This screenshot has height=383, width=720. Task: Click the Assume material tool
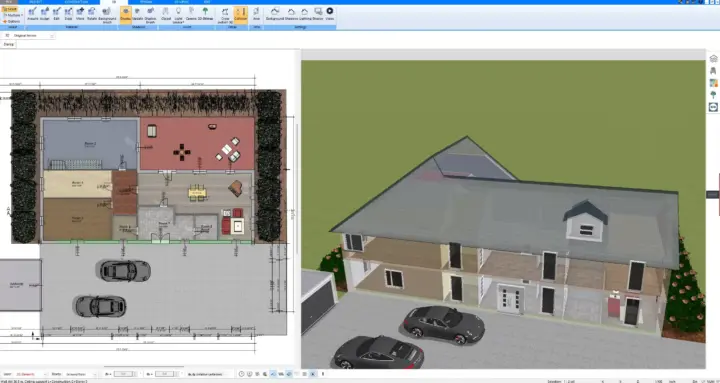[x=32, y=14]
